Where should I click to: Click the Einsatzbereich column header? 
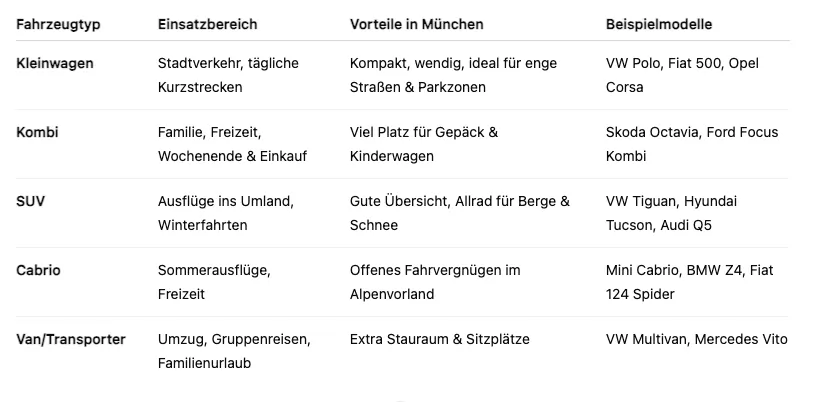coord(207,24)
